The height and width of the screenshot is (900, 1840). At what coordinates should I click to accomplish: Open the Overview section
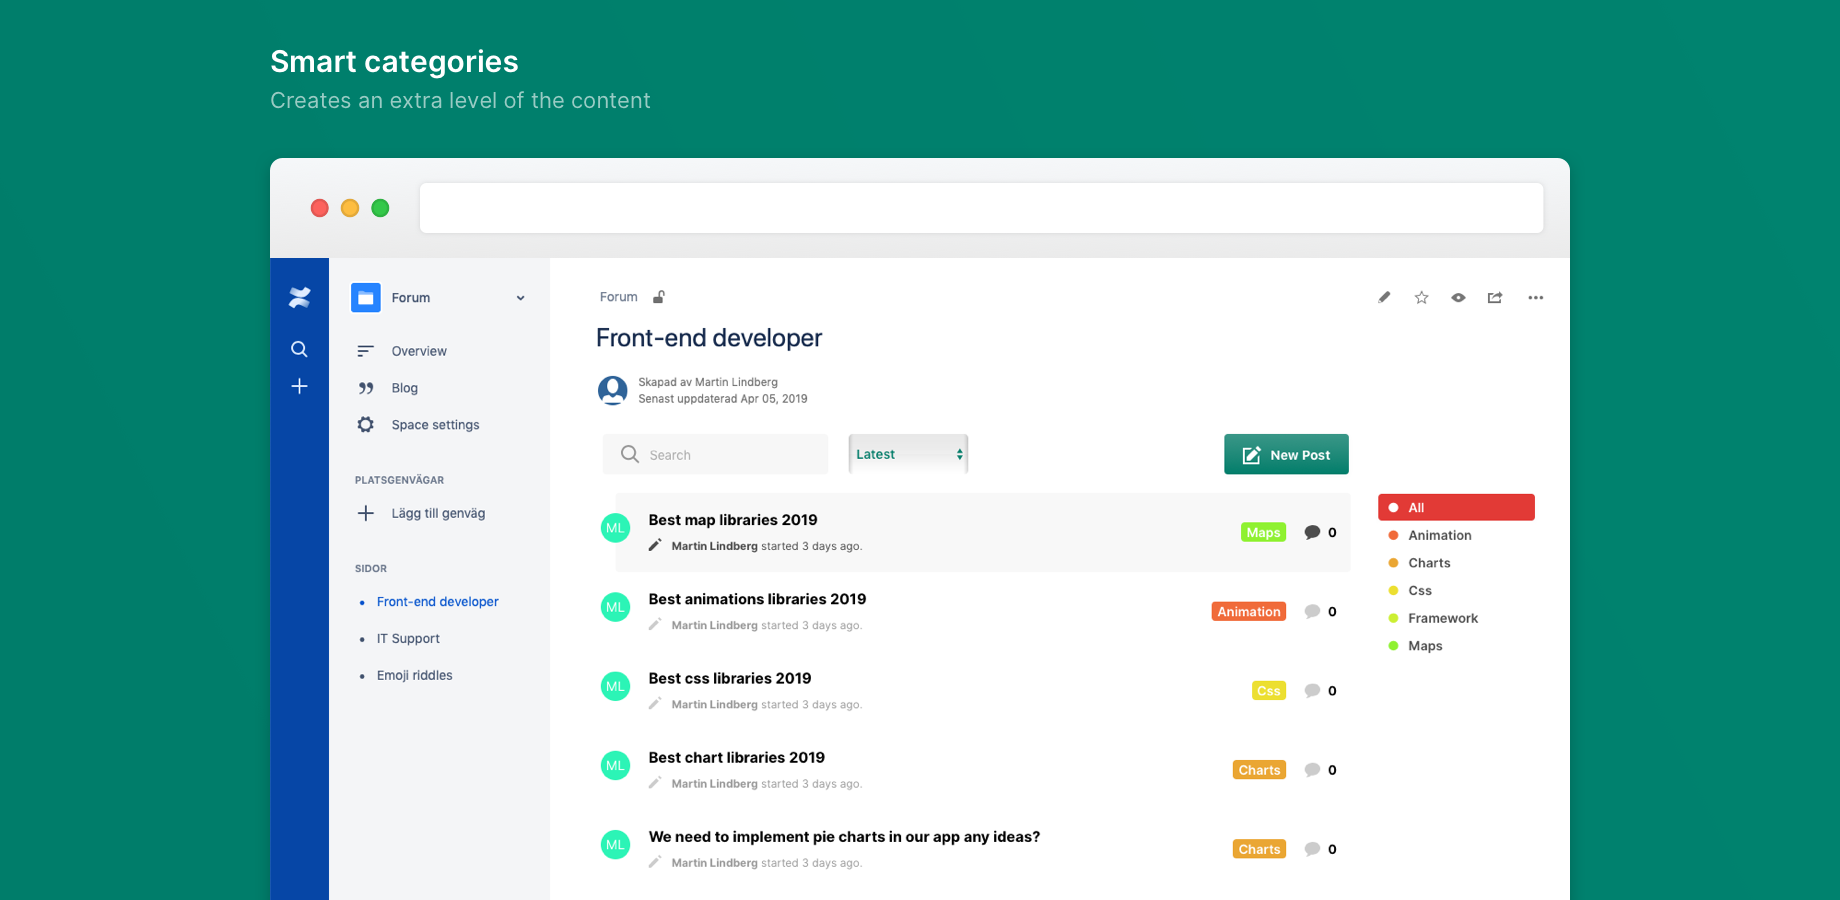(419, 351)
